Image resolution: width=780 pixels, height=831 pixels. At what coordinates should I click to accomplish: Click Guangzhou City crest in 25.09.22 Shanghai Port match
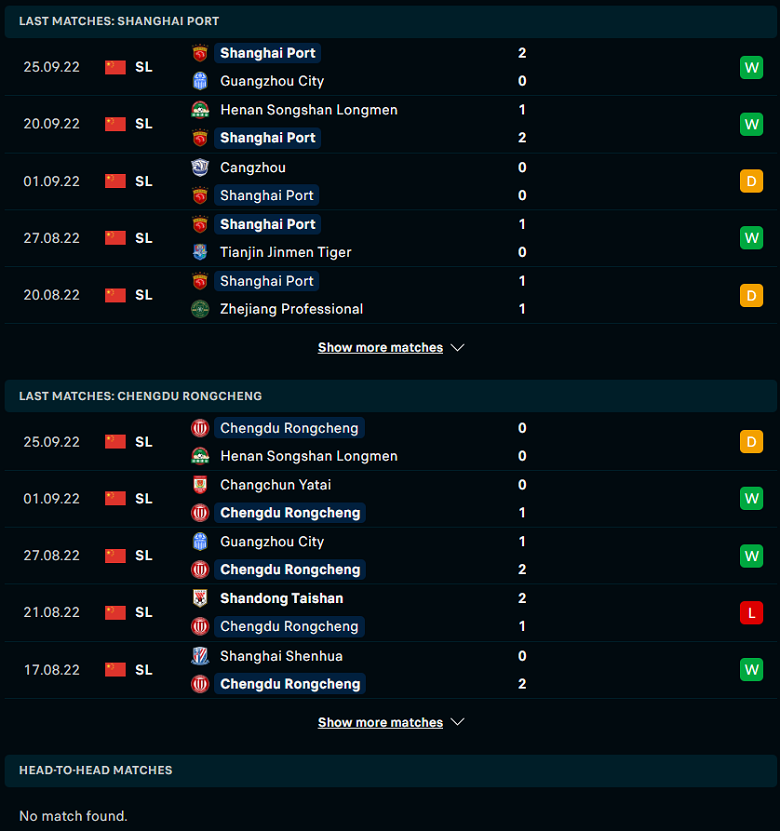200,81
